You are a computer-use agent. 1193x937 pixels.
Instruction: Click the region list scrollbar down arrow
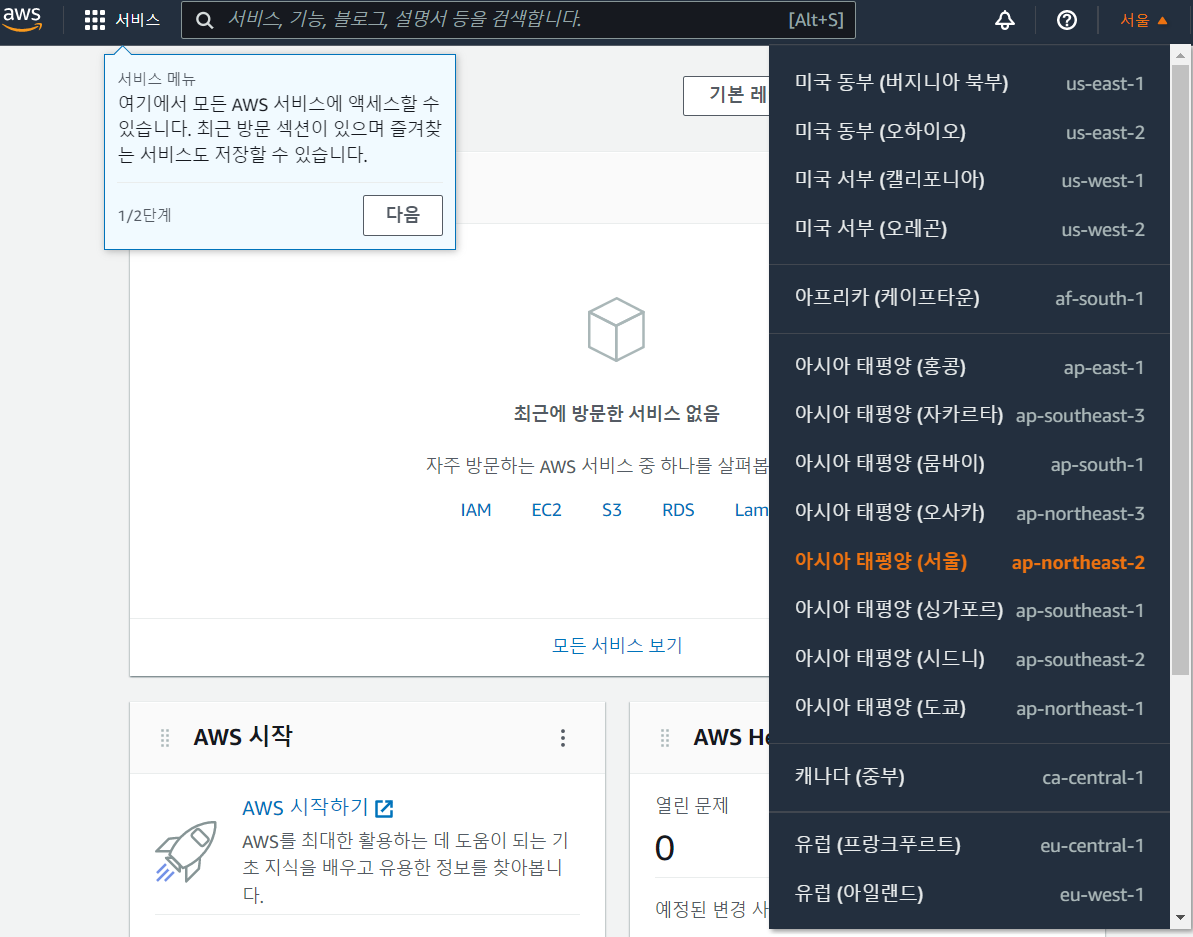(x=1180, y=919)
